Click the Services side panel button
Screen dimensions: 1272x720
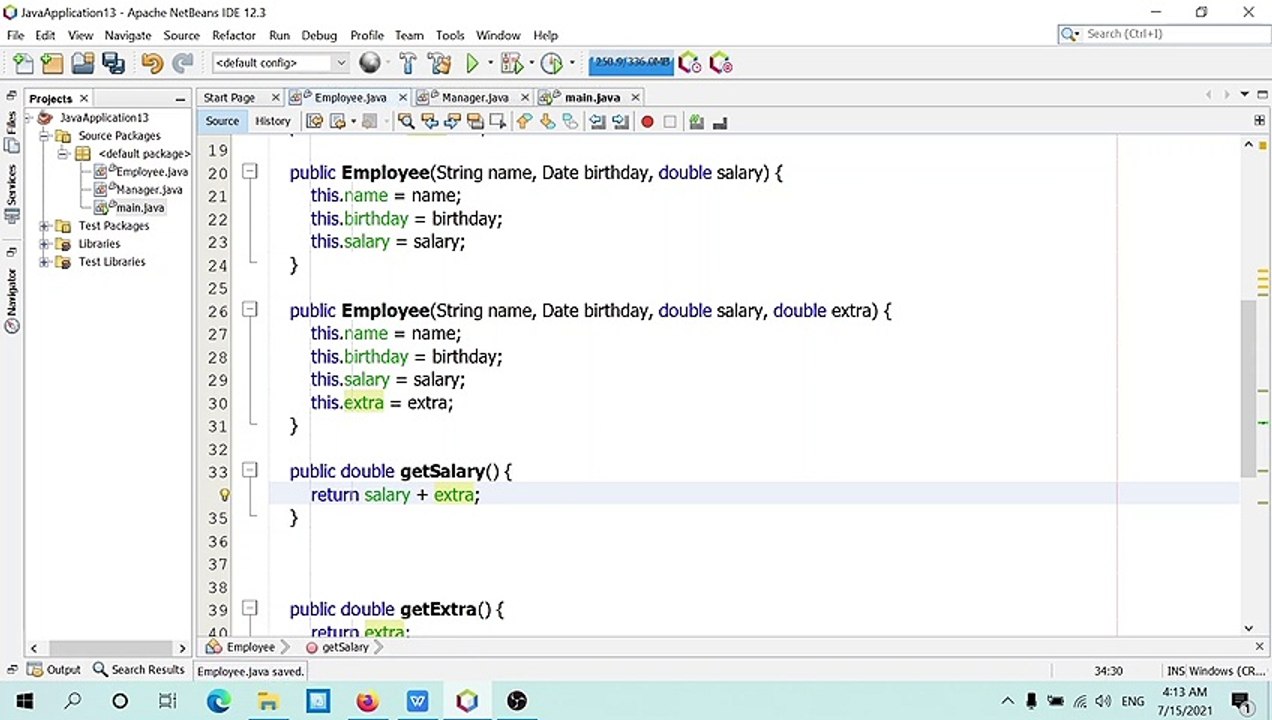(x=11, y=196)
